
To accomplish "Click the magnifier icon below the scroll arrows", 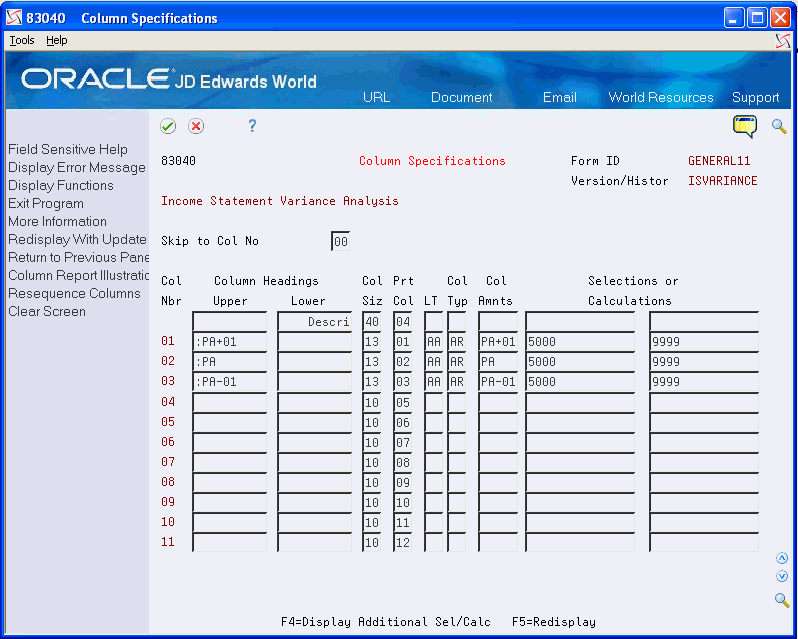I will pos(782,600).
